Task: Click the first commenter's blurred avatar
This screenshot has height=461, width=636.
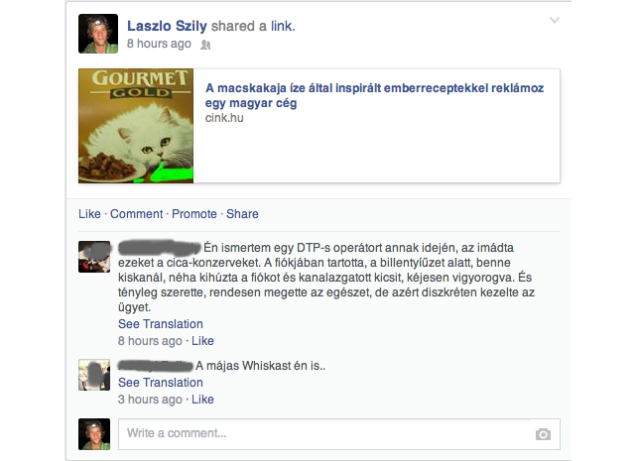Action: pyautogui.click(x=94, y=257)
